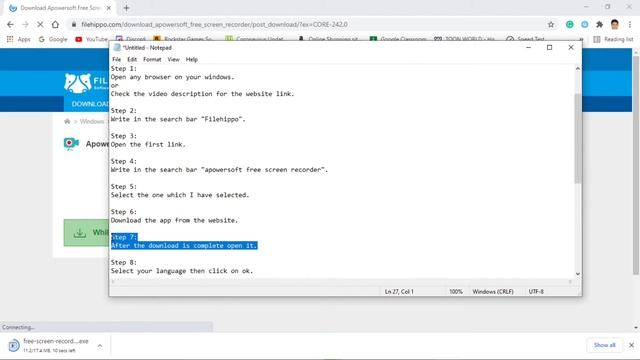Click the "Select your language then click on ok." line
This screenshot has width=640, height=360.
(x=182, y=271)
